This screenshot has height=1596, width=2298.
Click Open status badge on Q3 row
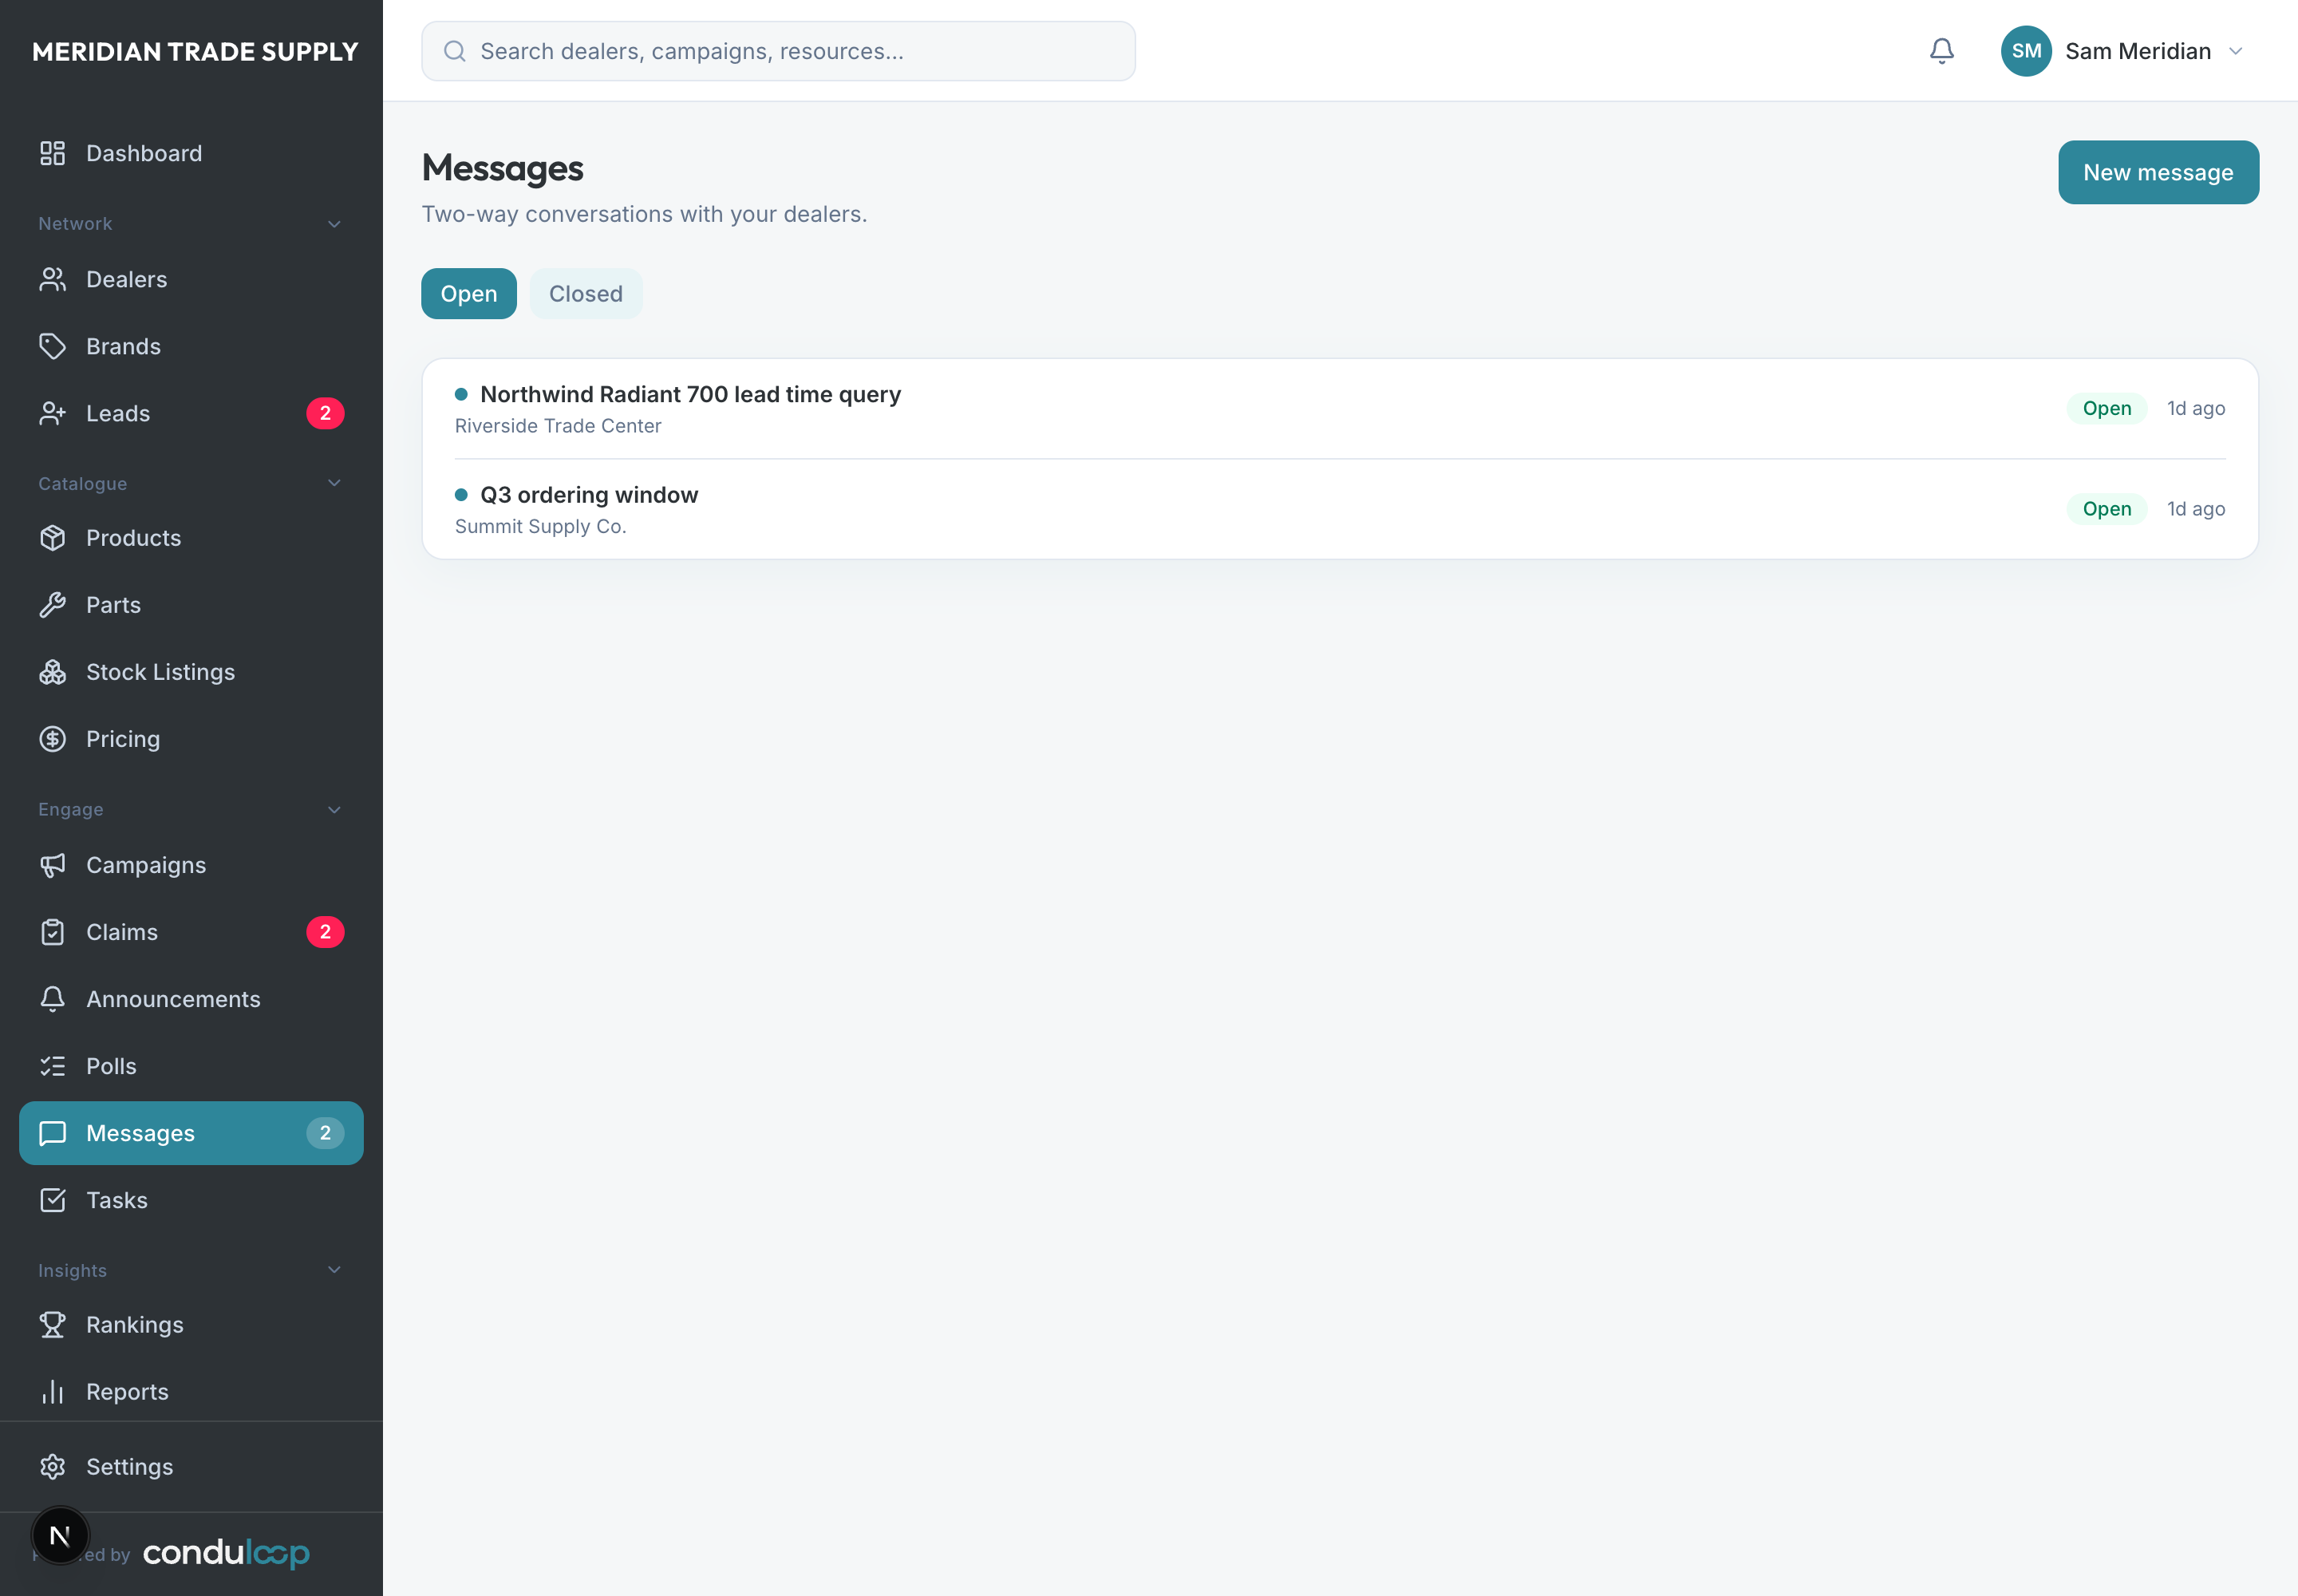tap(2106, 509)
